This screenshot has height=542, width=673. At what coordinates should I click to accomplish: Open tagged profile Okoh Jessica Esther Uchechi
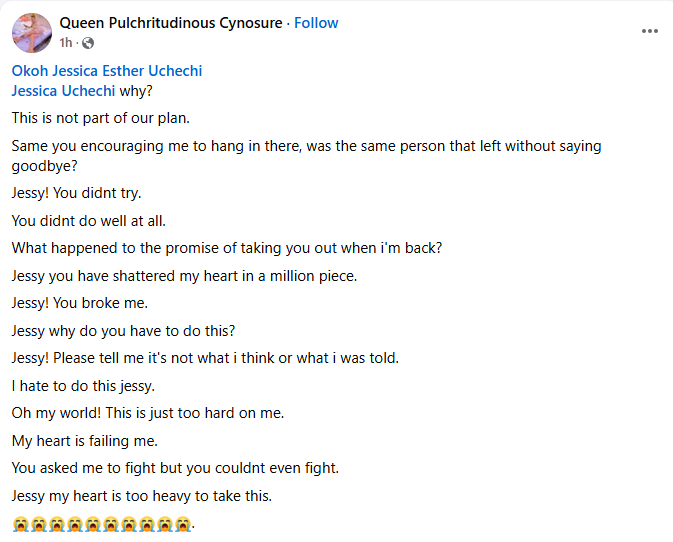coord(107,71)
